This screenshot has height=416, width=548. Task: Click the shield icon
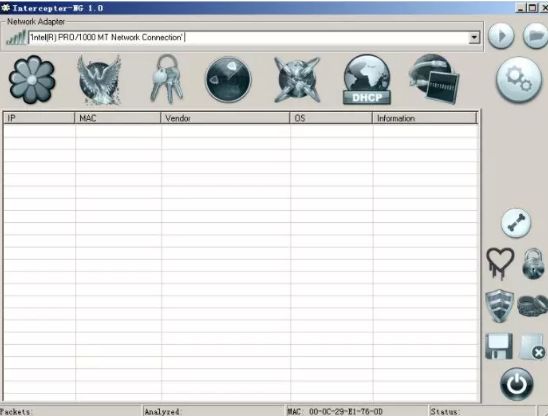point(500,306)
